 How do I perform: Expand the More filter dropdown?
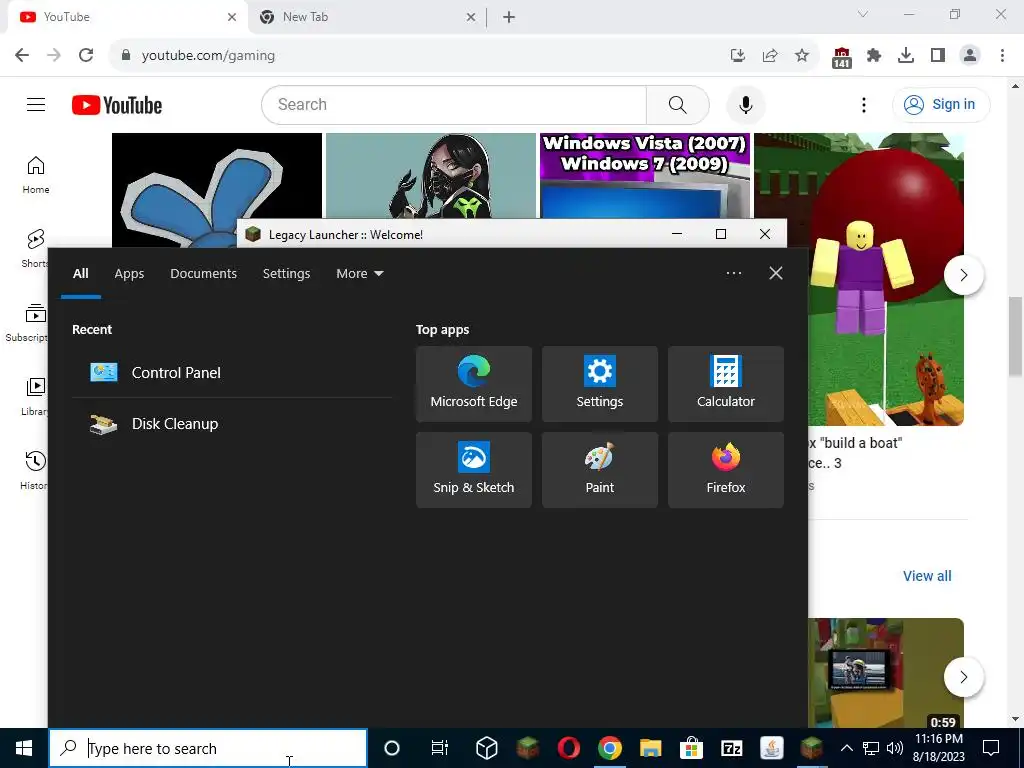359,274
